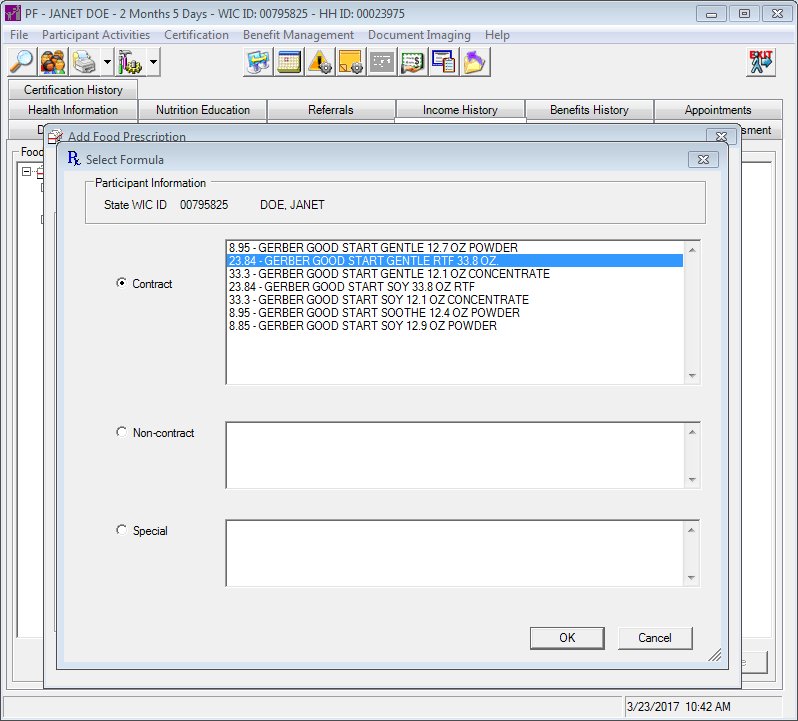Viewport: 798px width, 721px height.
Task: Select Gerber Good Start Soothe 12.4 oz powder
Action: (x=455, y=312)
